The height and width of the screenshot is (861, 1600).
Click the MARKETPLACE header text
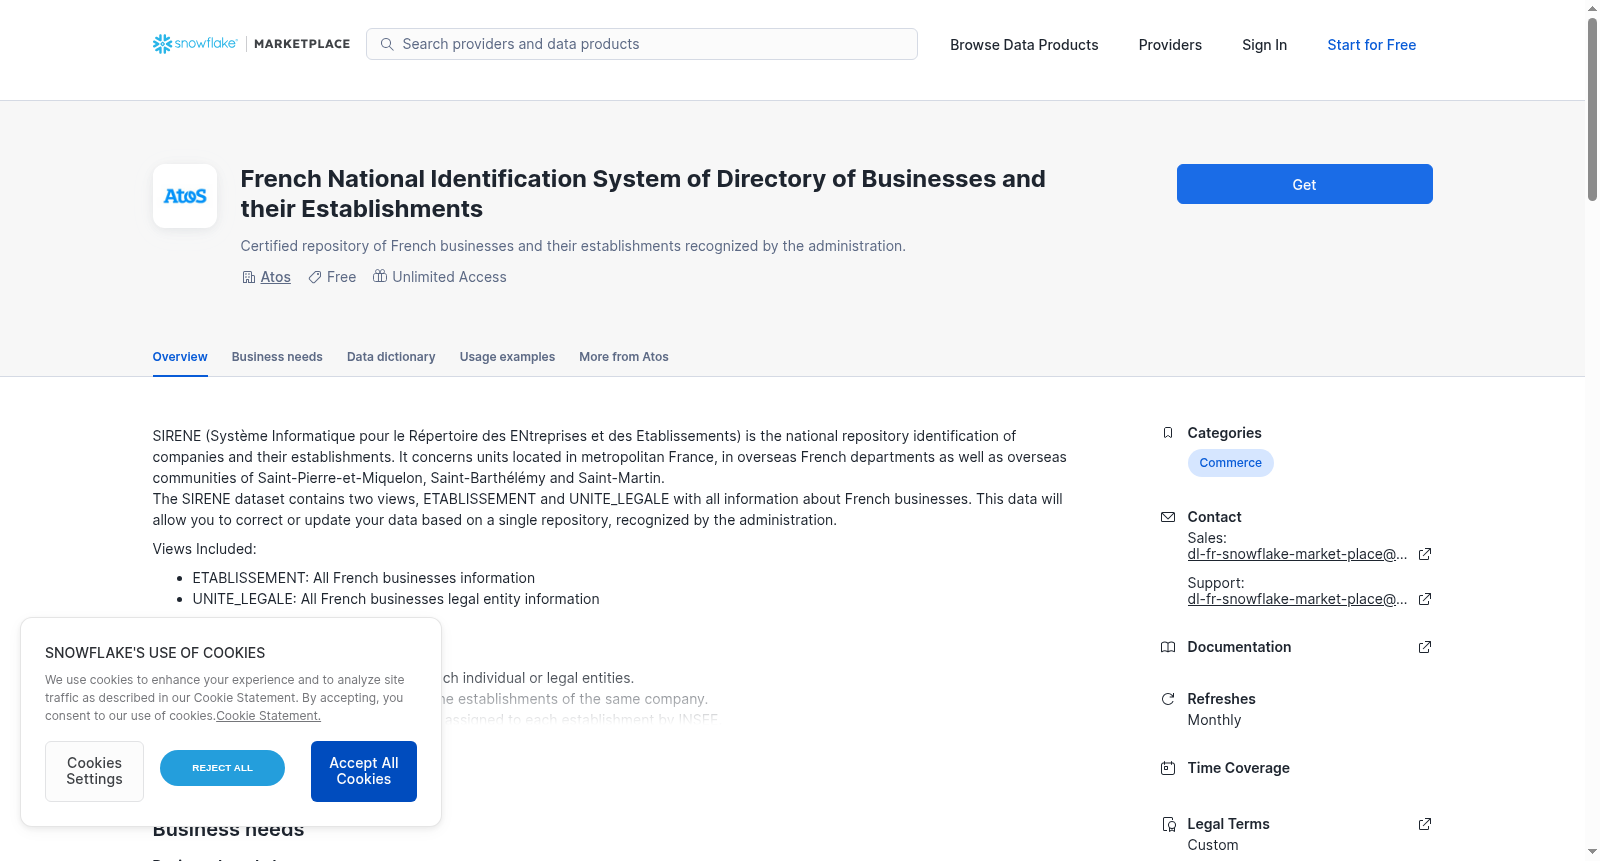[302, 44]
